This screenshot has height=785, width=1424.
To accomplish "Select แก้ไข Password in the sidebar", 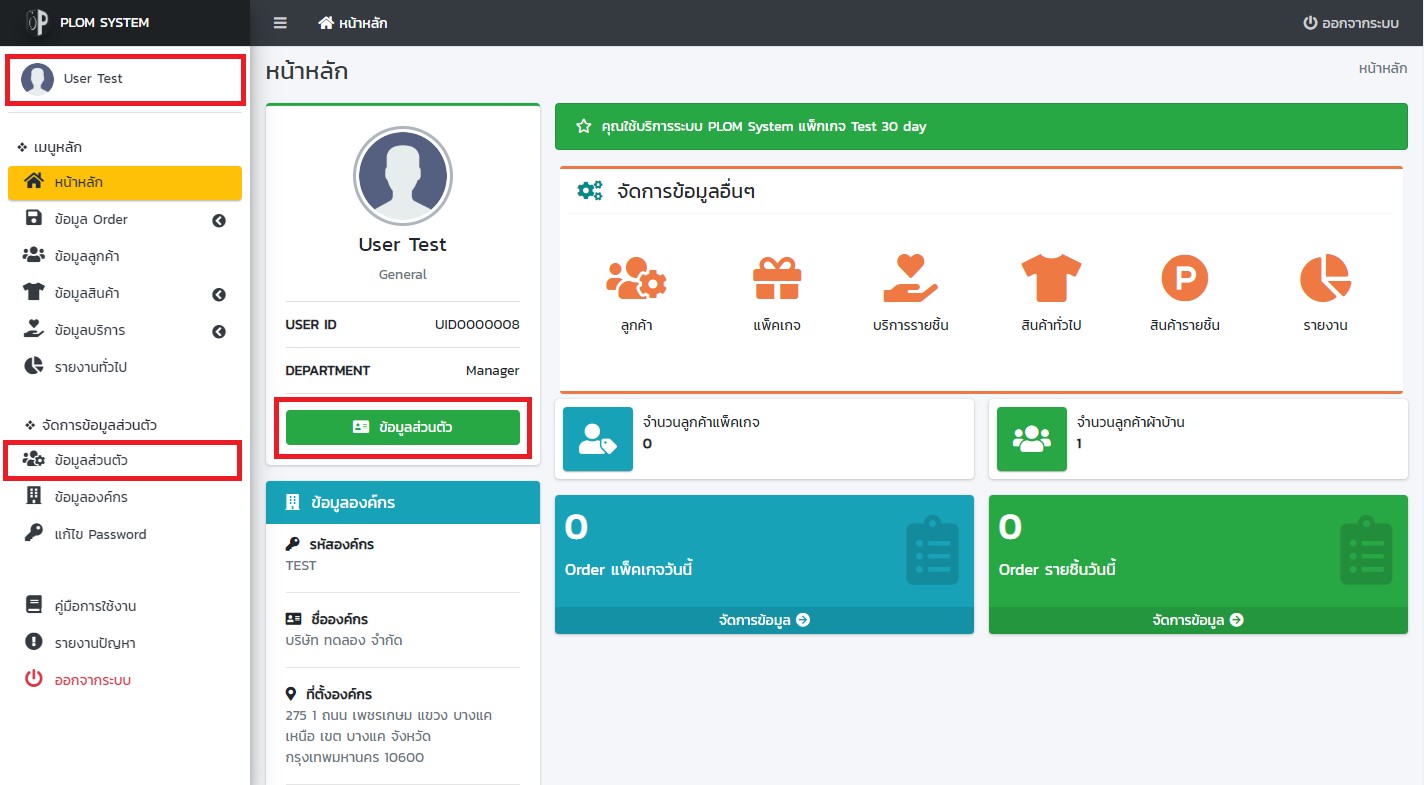I will click(x=99, y=534).
